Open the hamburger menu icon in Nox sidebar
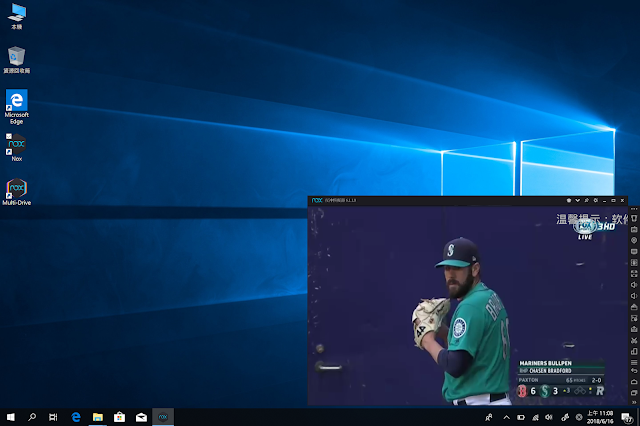The width and height of the screenshot is (640, 426). point(634,362)
